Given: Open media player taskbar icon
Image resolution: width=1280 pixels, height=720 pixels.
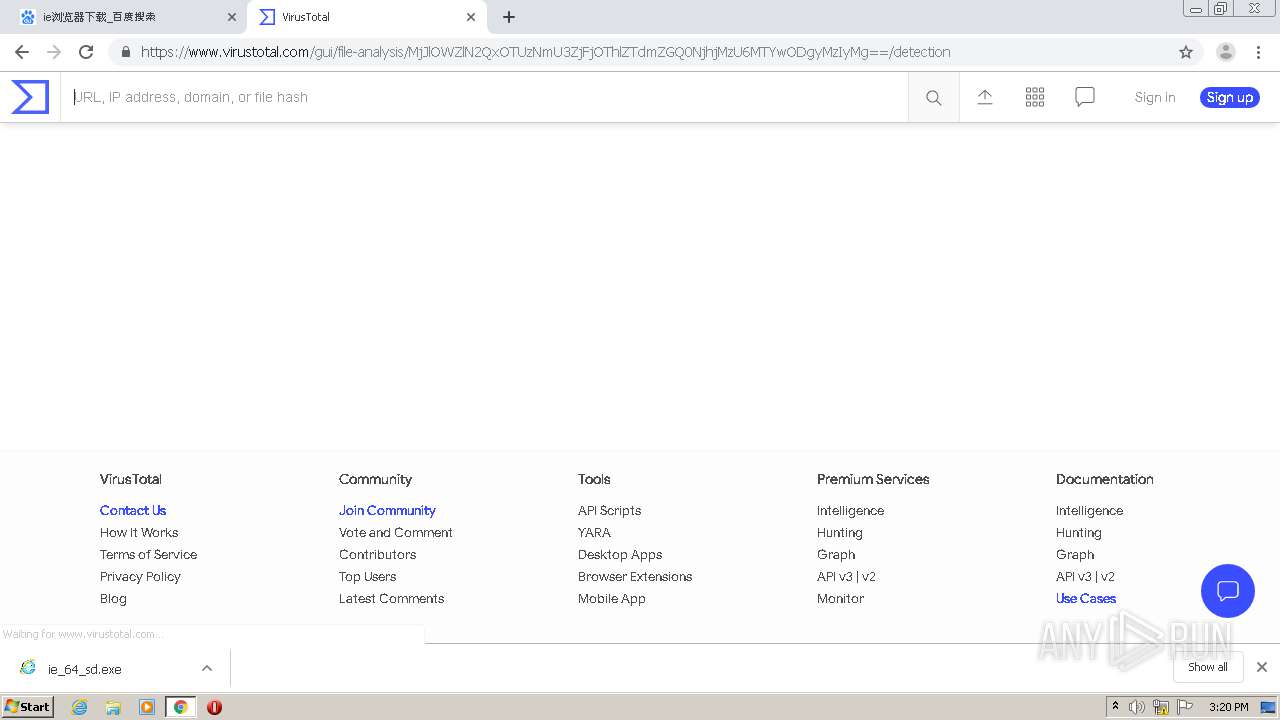Looking at the screenshot, I should click(x=147, y=707).
